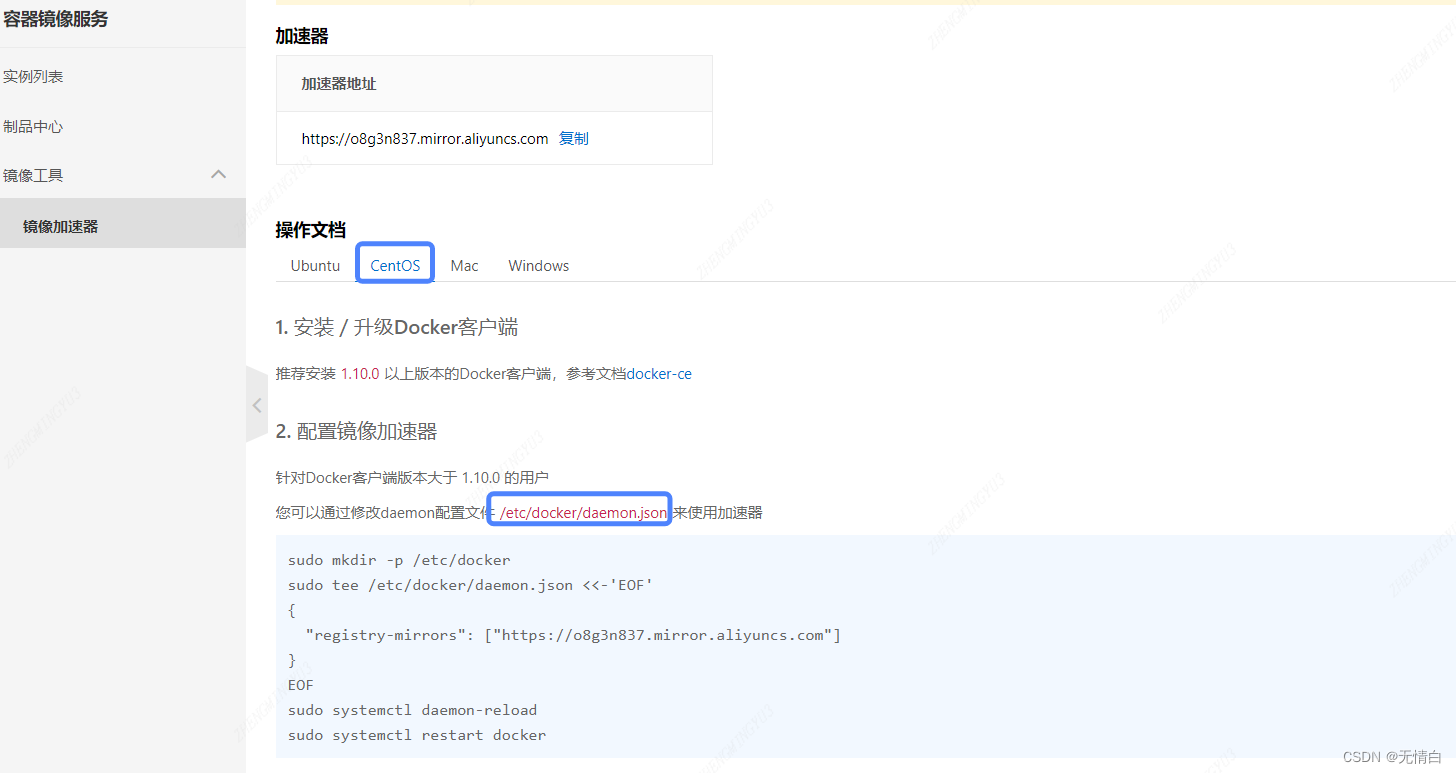Click line 针对Docker客户端版本大于 1.10.0 的用户
The width and height of the screenshot is (1456, 773).
coord(412,477)
